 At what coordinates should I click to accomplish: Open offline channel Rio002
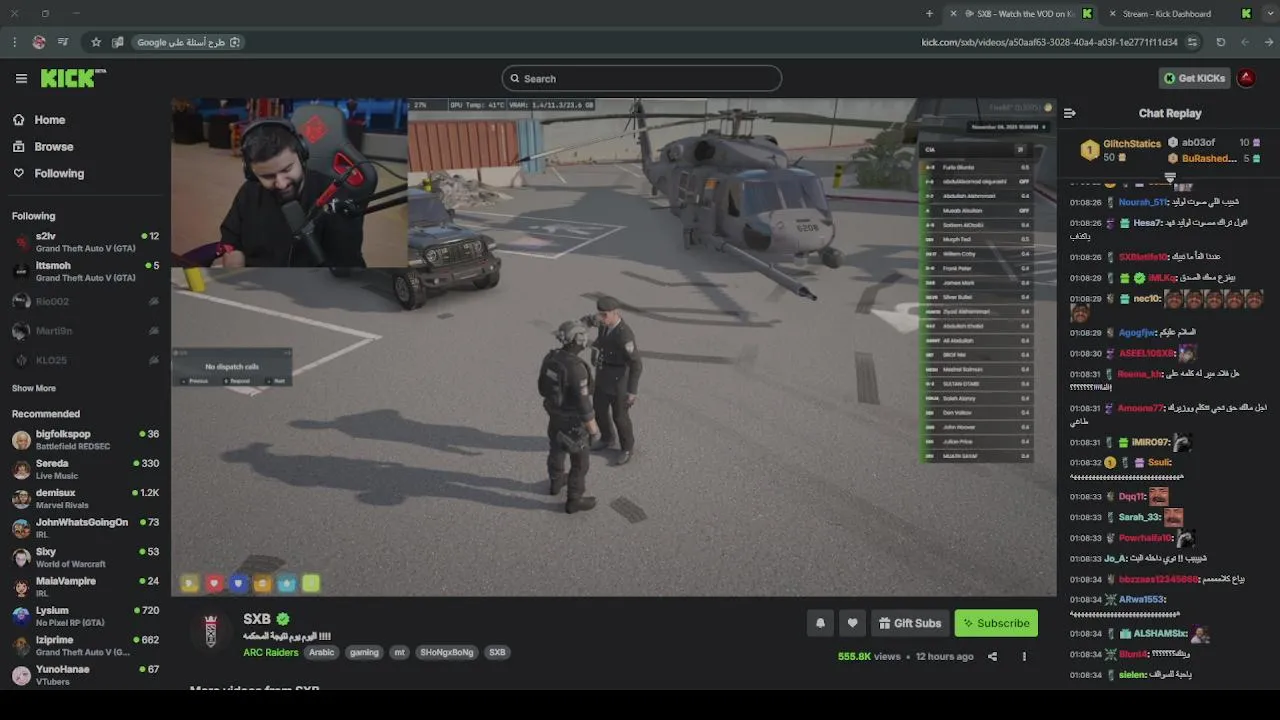[x=85, y=301]
